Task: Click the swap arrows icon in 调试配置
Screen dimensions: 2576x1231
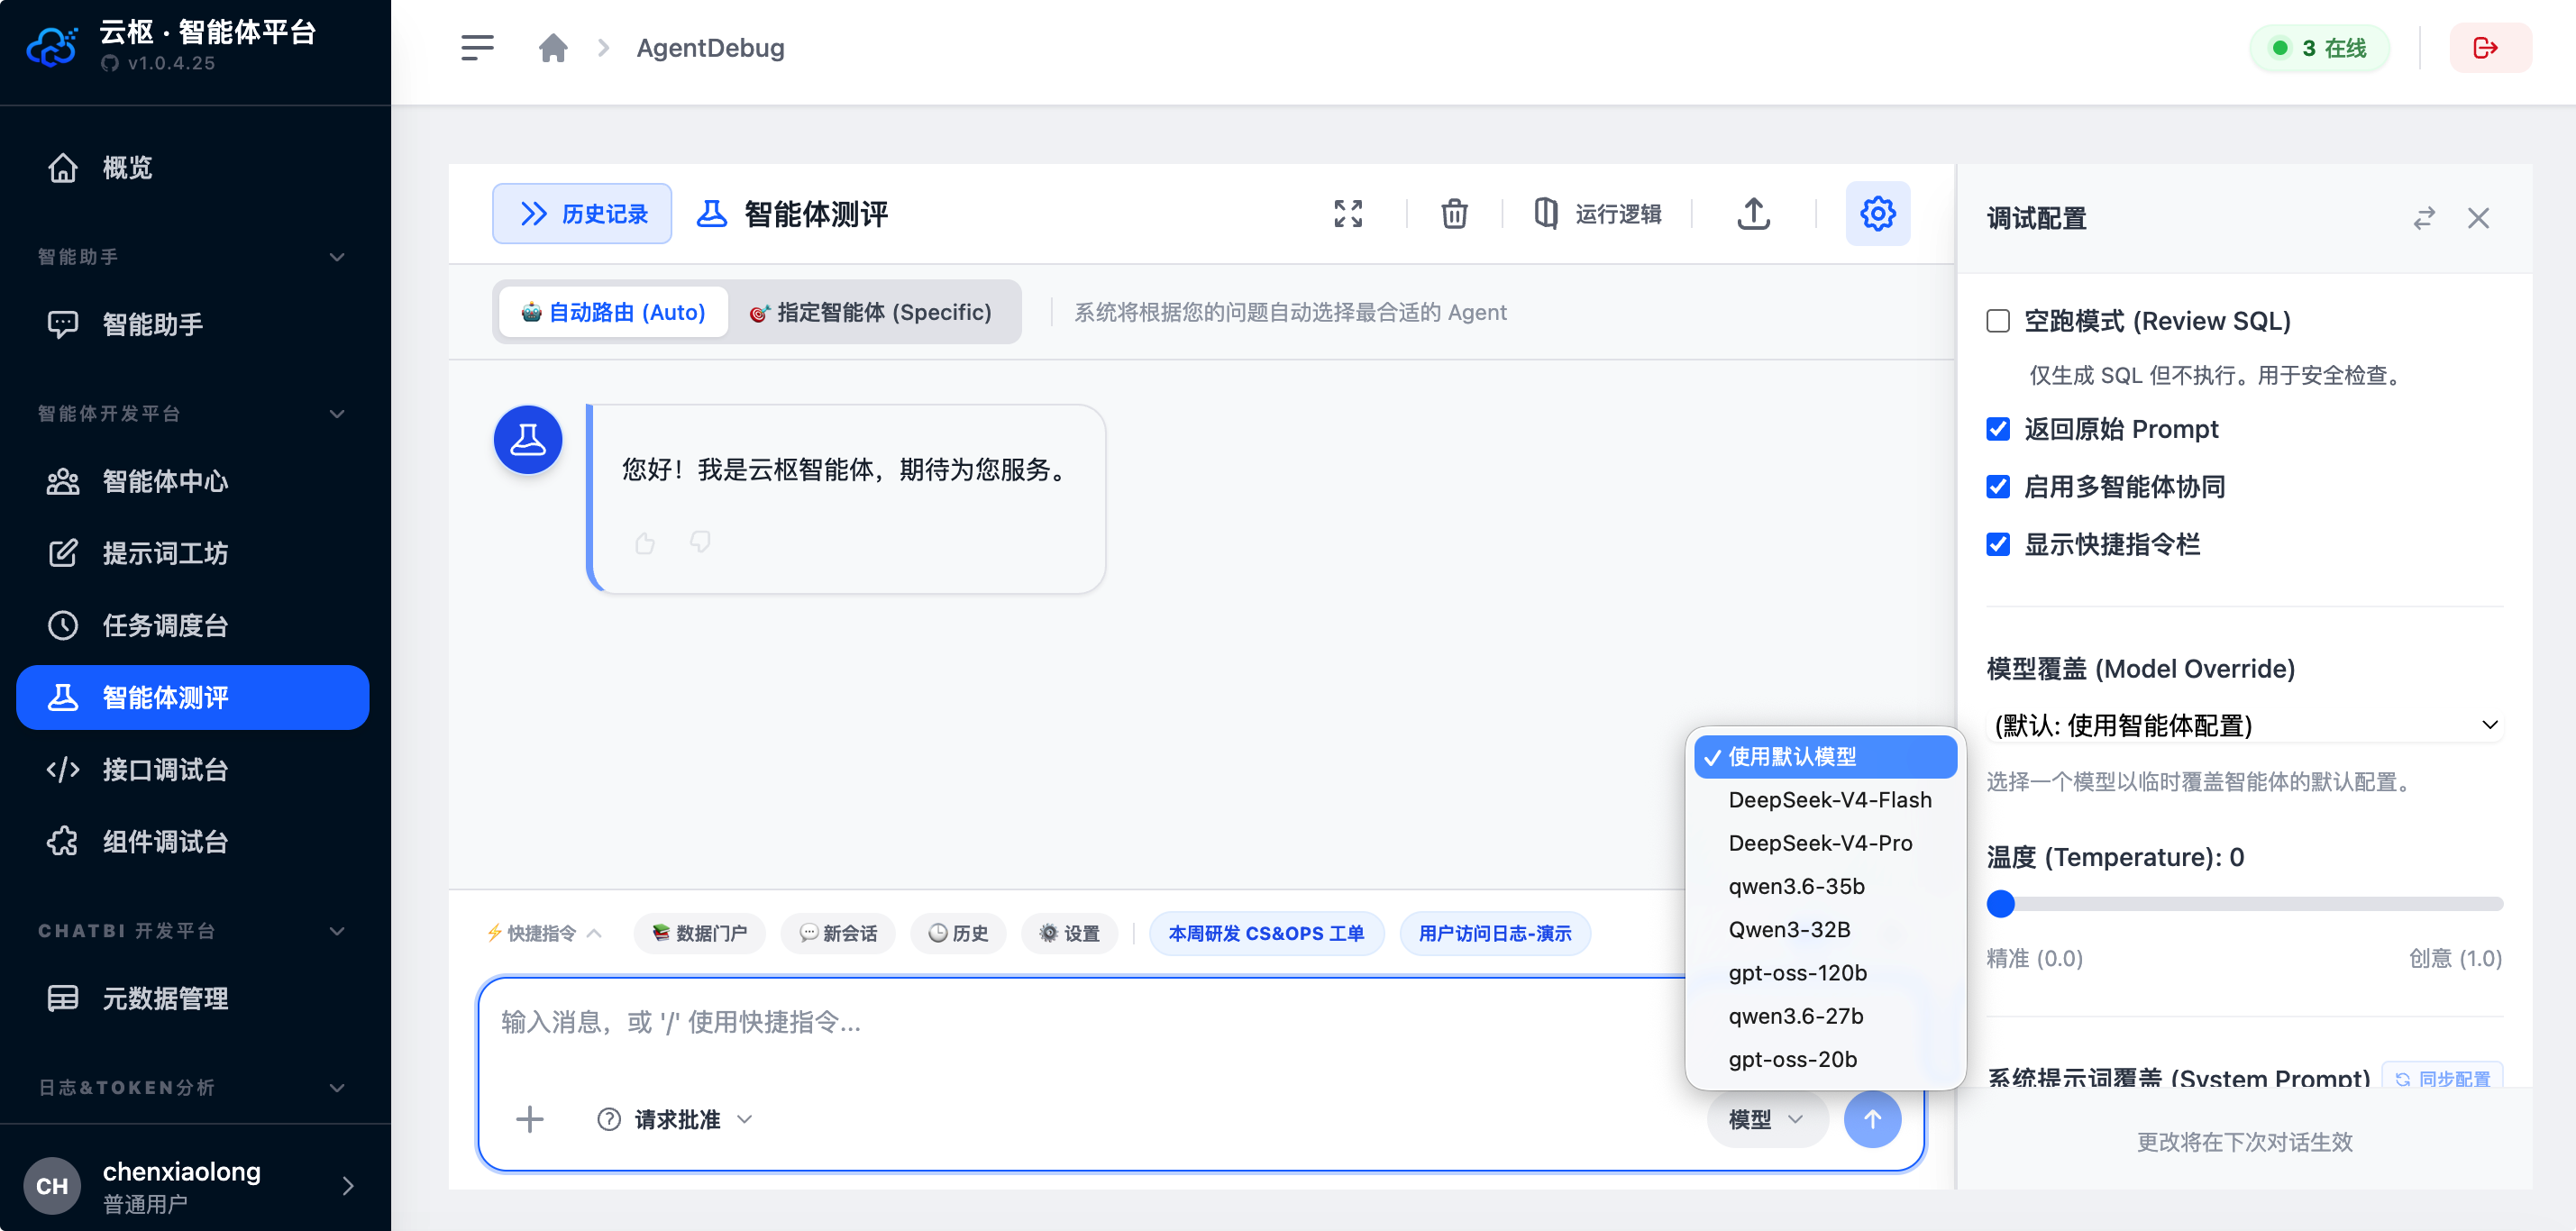Action: 2423,218
